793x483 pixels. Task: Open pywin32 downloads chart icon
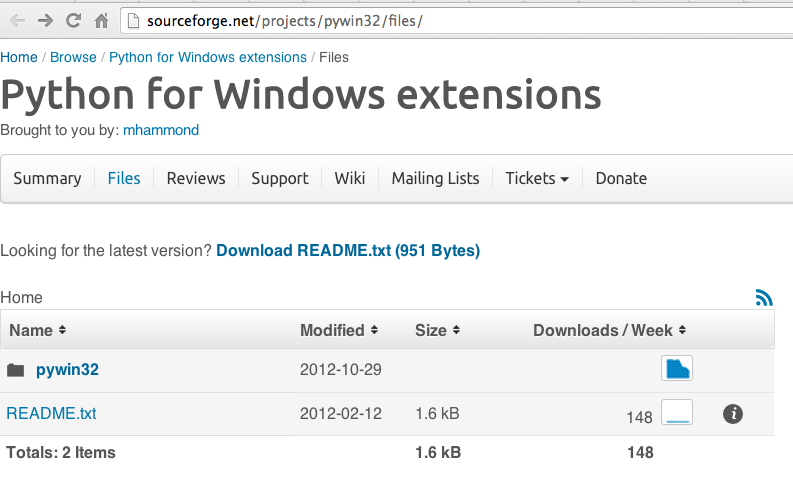coord(677,369)
